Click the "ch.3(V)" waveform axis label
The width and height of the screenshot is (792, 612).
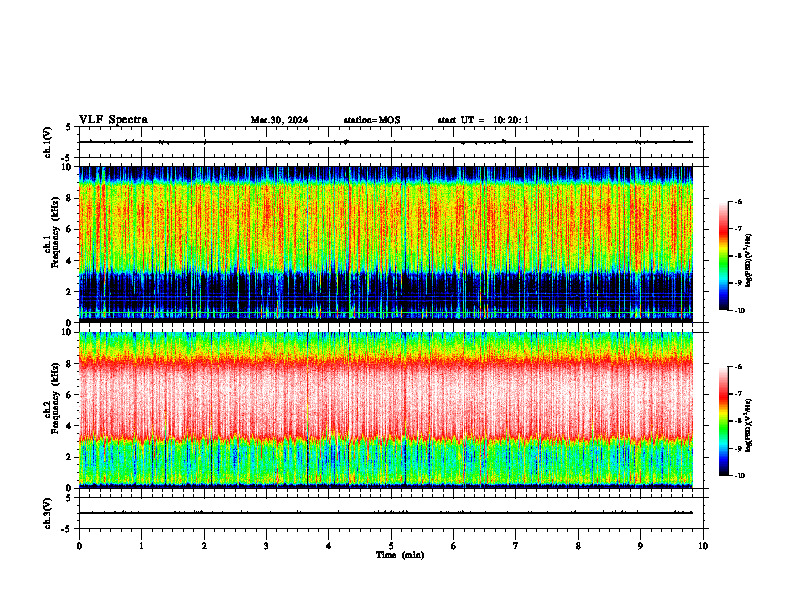[47, 513]
